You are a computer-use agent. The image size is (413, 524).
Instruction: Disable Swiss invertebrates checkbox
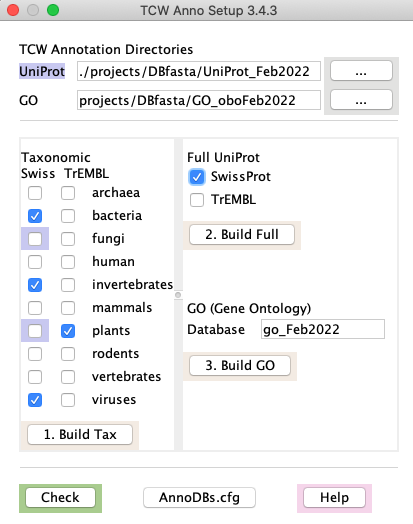click(35, 285)
